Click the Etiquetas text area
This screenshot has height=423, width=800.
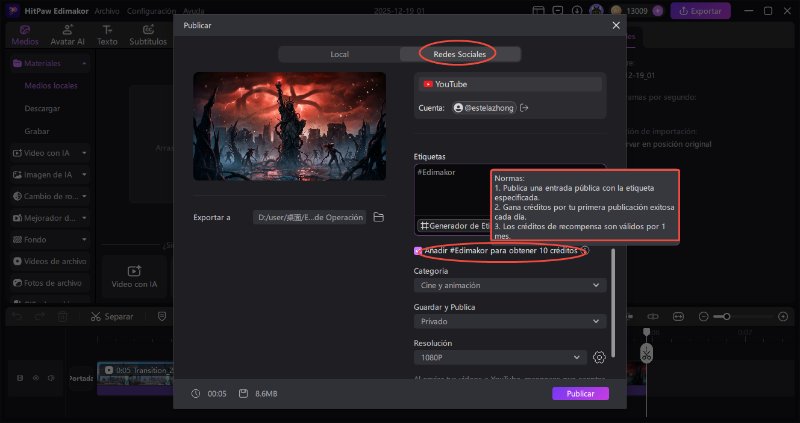(454, 191)
